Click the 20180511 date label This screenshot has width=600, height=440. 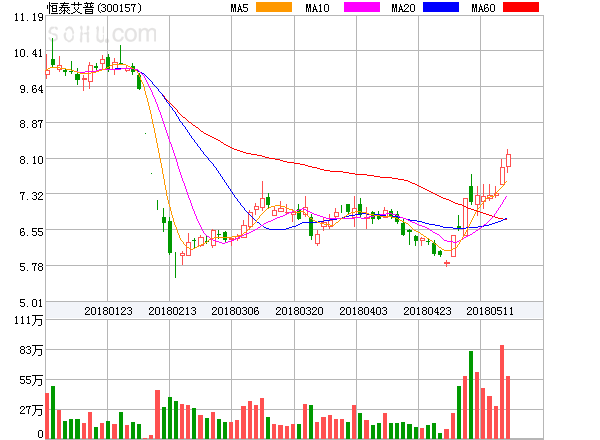coord(490,311)
